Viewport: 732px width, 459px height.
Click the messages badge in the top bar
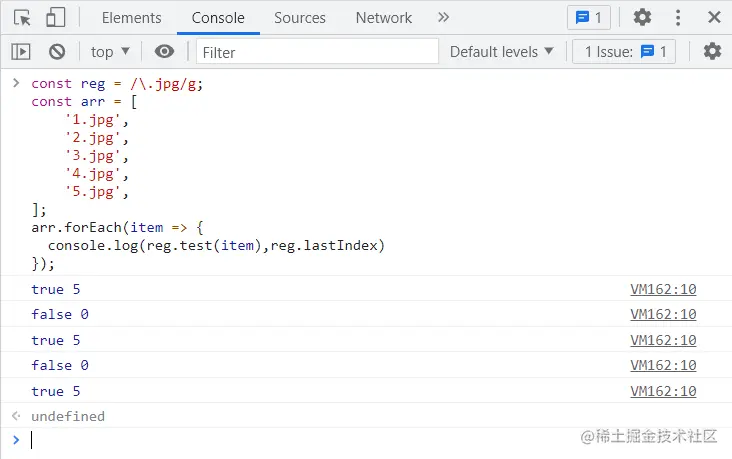coord(588,18)
